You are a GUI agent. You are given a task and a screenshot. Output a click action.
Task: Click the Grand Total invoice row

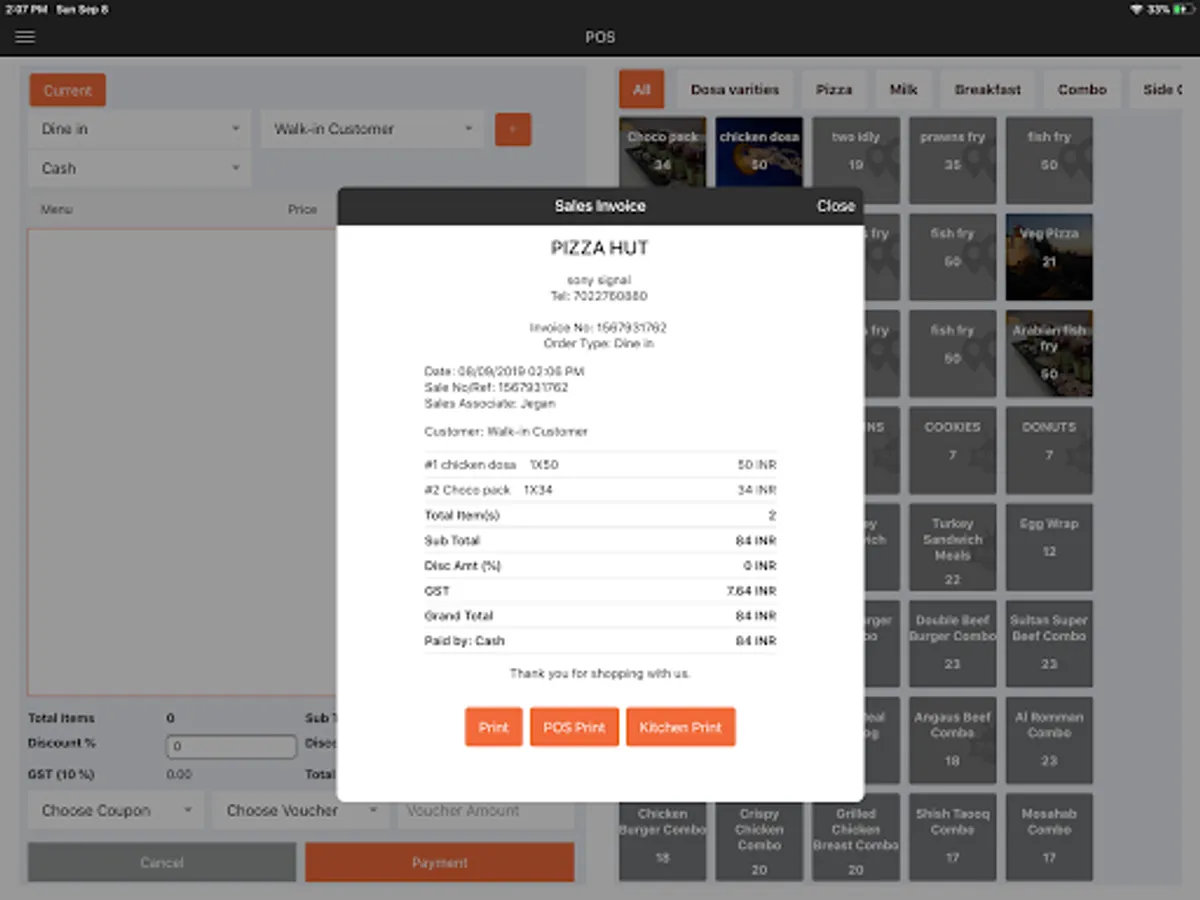click(x=600, y=616)
